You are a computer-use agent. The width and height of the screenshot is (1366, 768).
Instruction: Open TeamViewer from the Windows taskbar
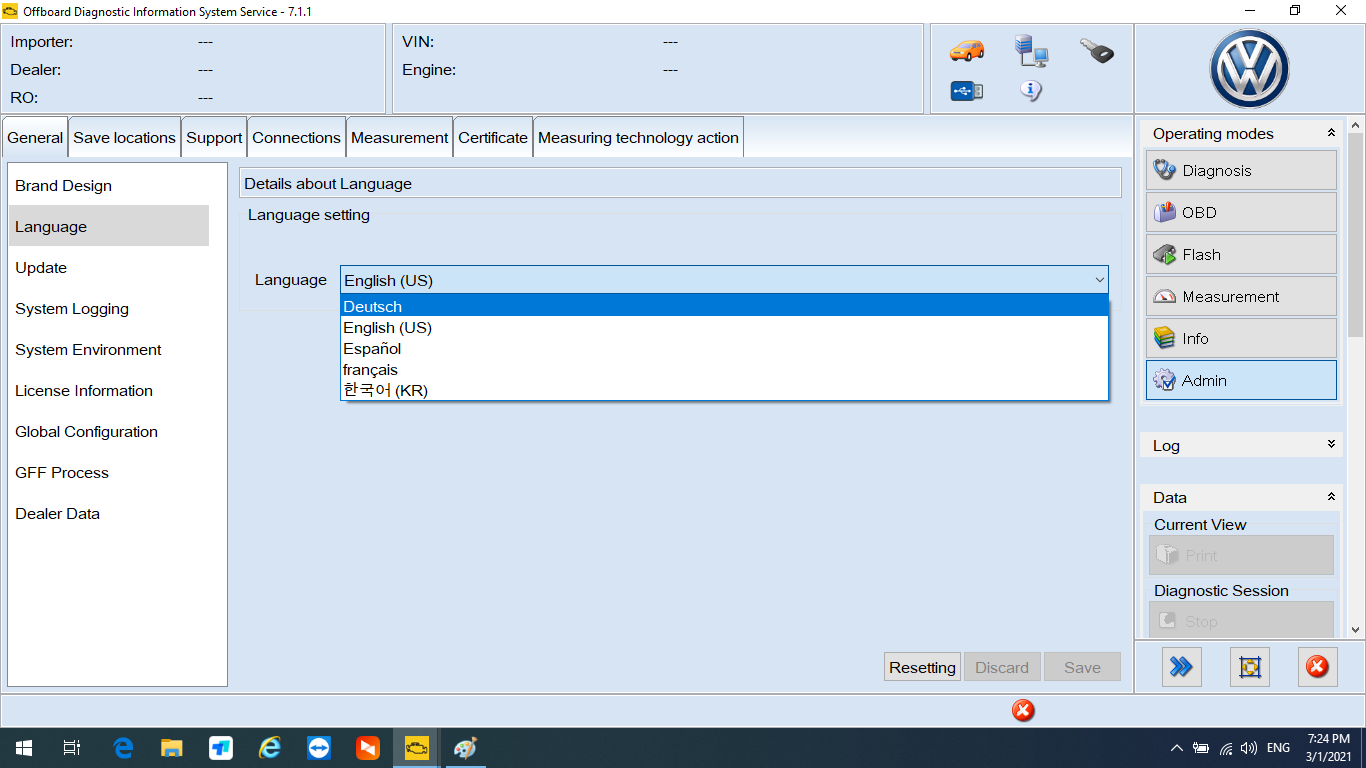(319, 748)
